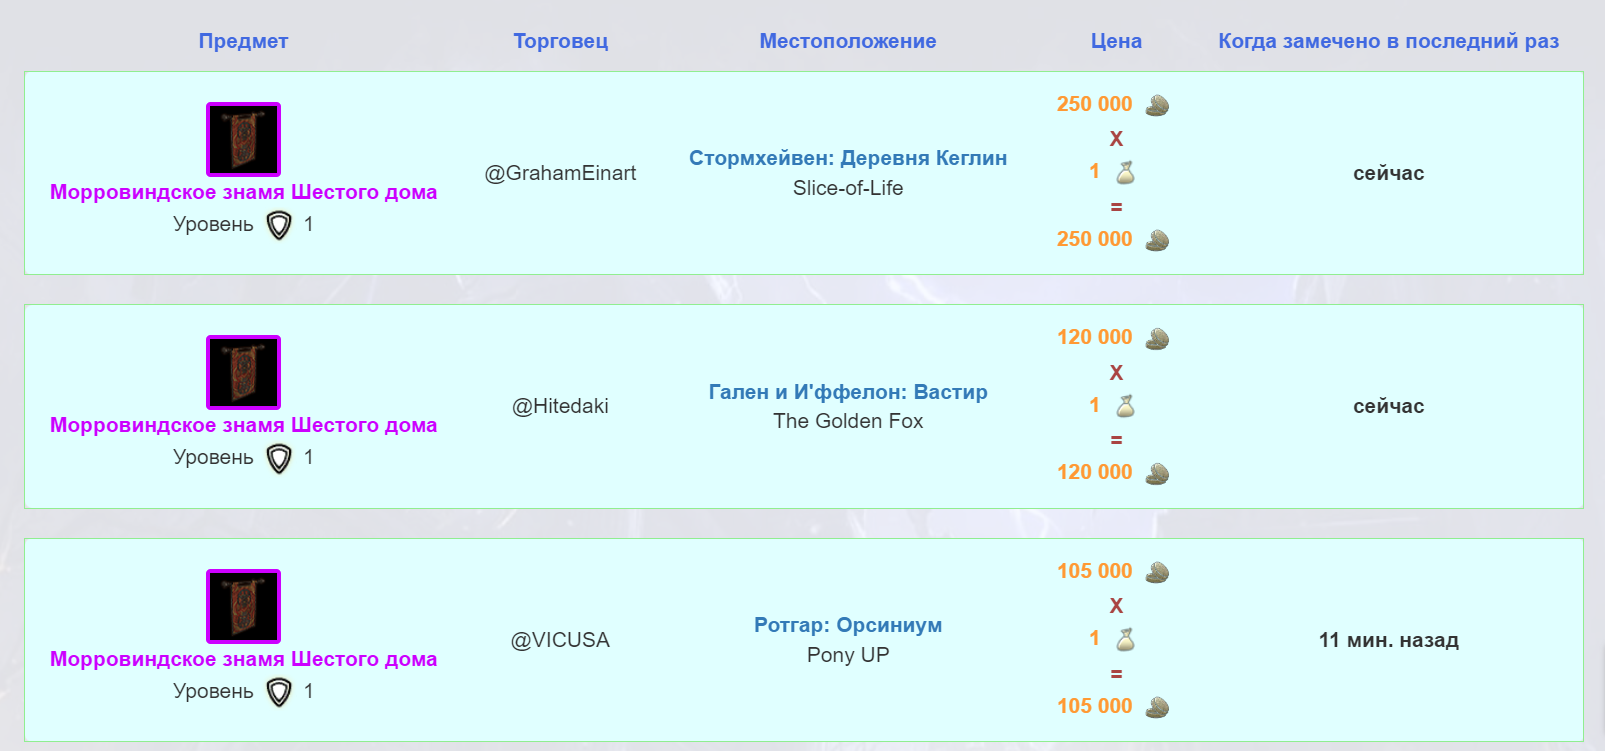Click the gold coin icon beside top 250 000
Screen dimensions: 1605x751
(1157, 105)
